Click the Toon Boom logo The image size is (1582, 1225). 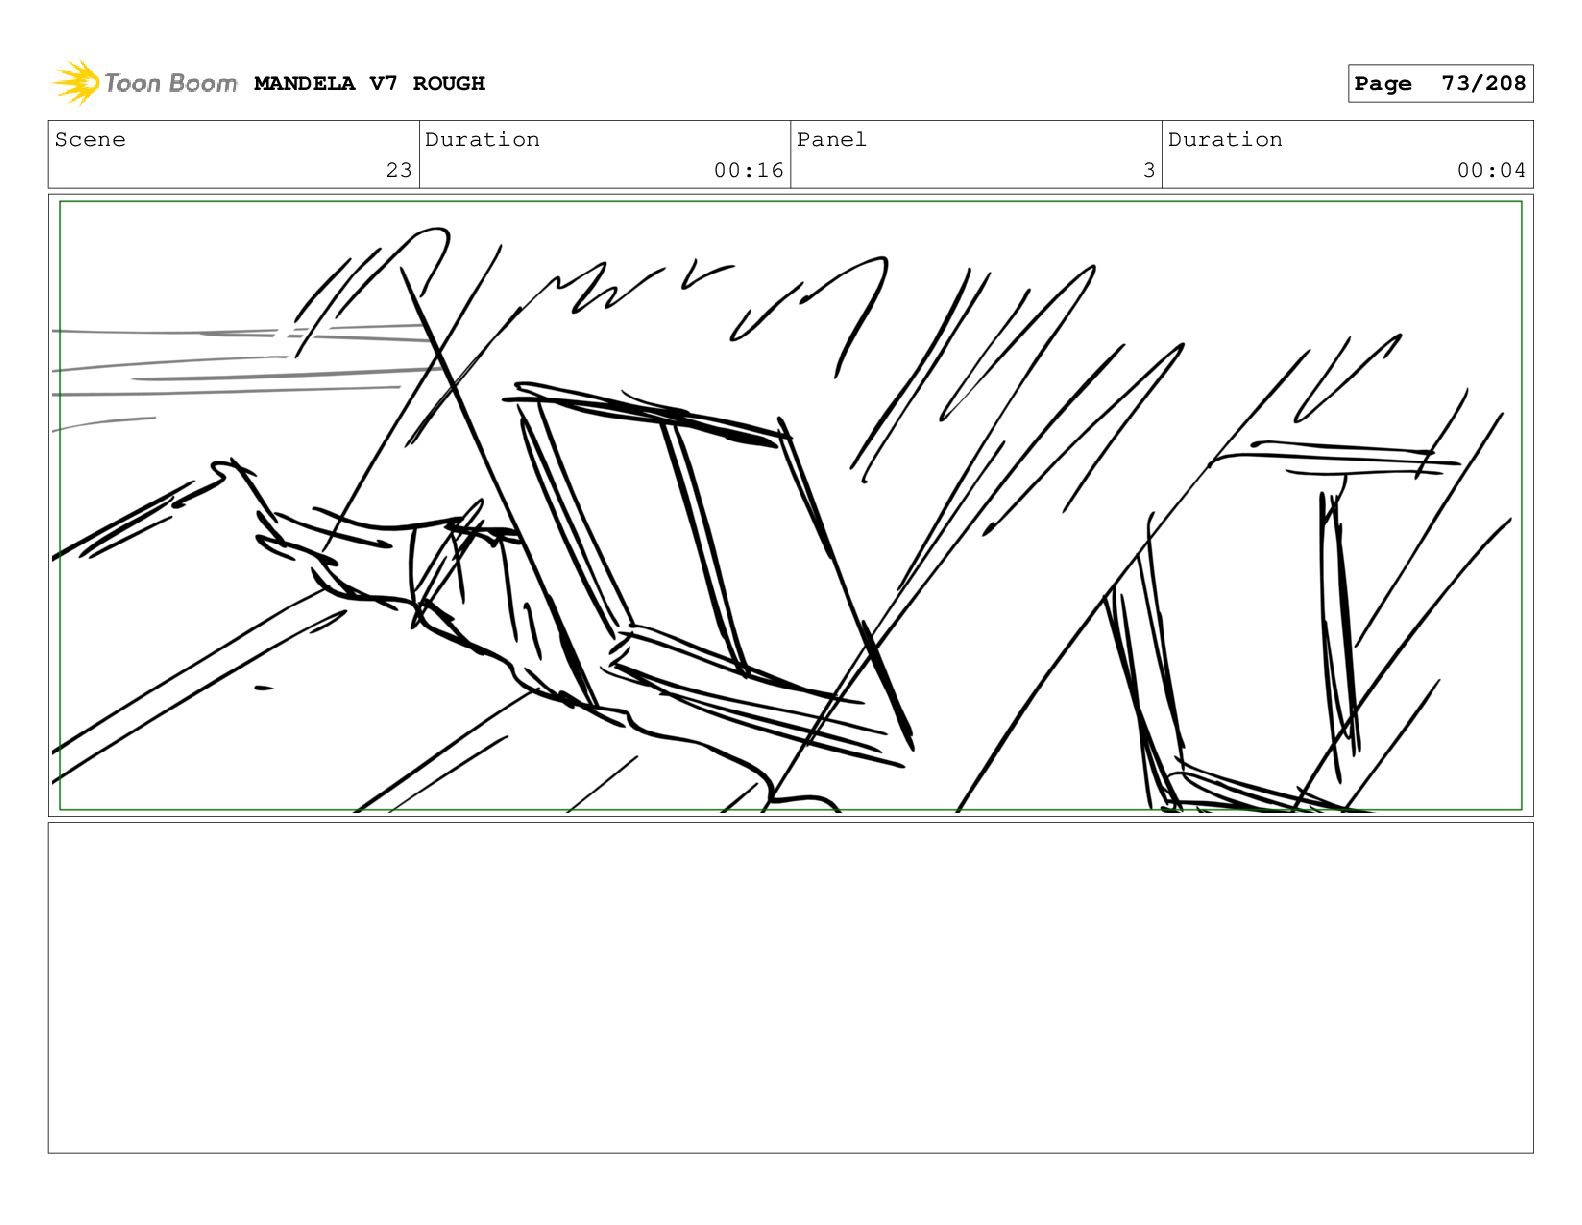145,83
